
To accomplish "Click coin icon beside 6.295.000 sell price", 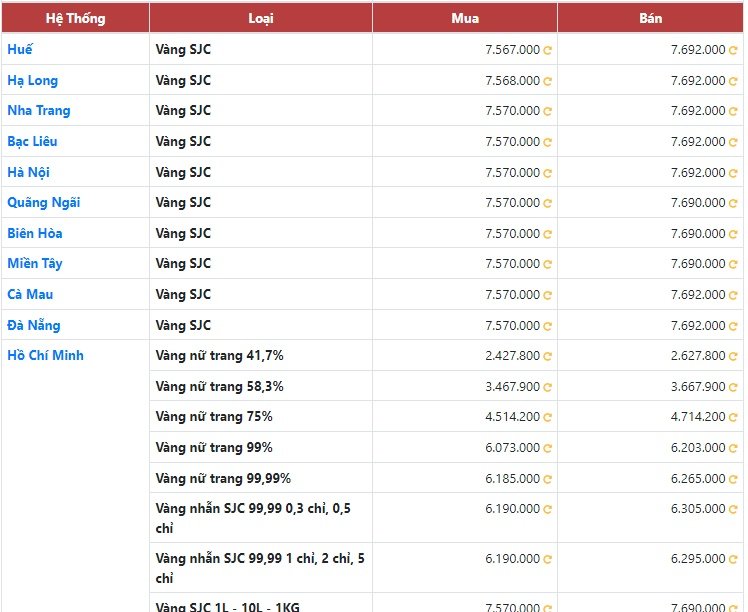I will point(733,559).
